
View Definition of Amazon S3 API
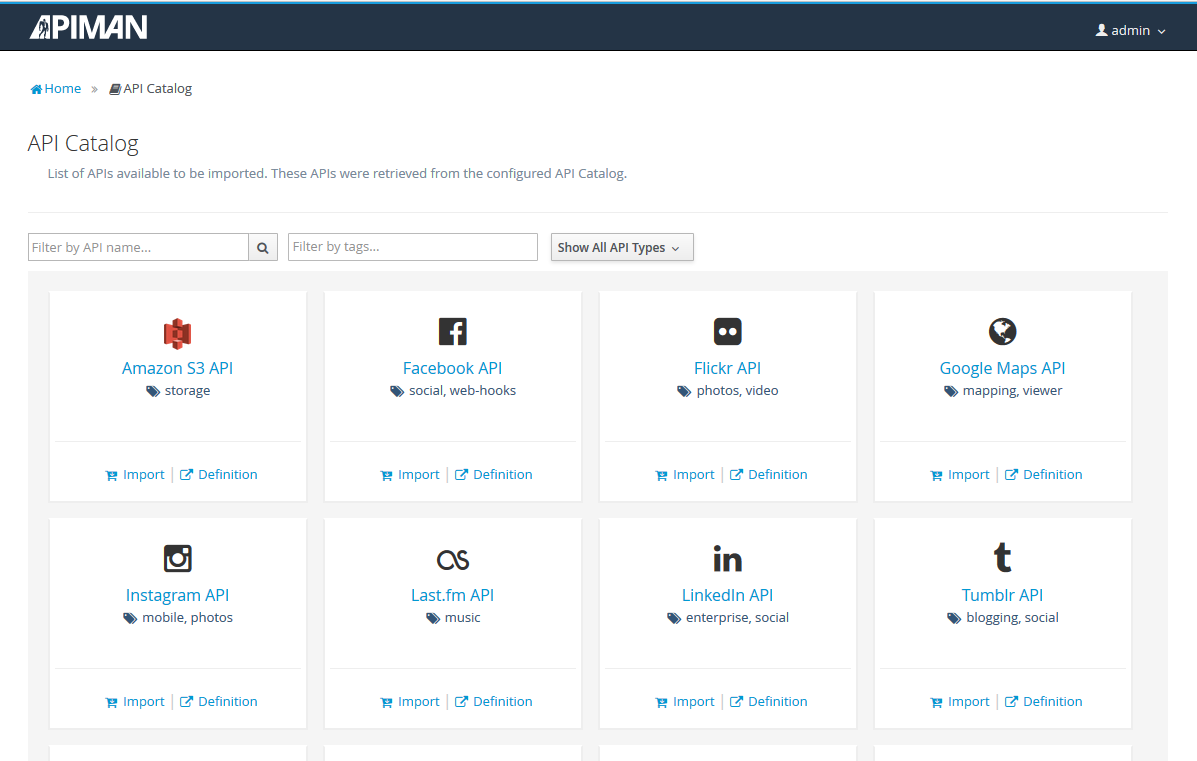[219, 475]
